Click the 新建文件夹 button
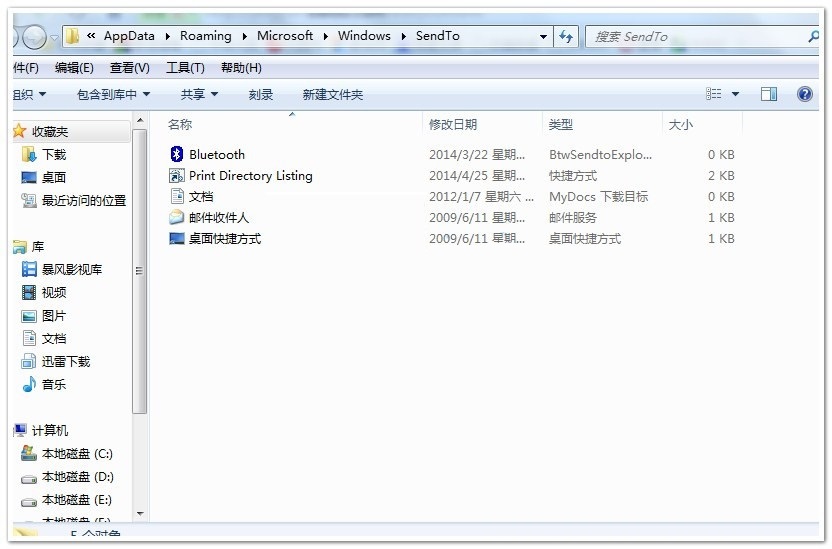Screen dimensions: 832x549 tap(332, 95)
